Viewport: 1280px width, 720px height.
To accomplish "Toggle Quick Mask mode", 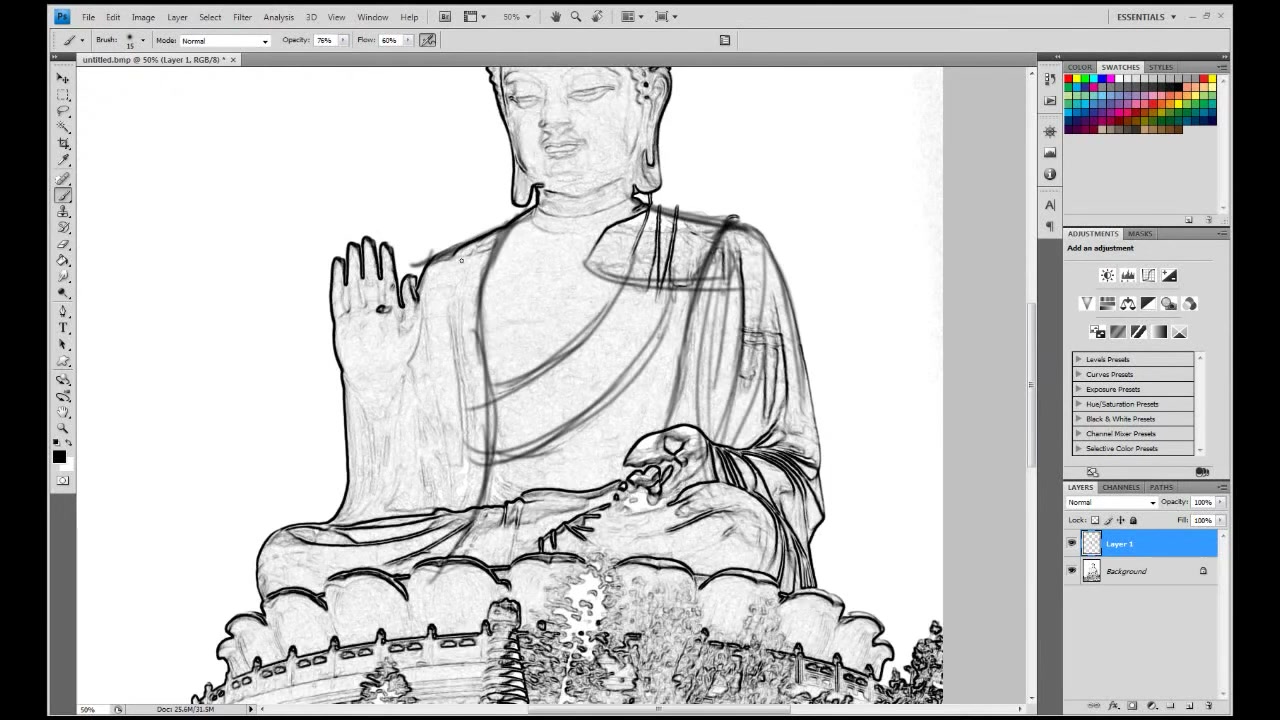I will [63, 481].
